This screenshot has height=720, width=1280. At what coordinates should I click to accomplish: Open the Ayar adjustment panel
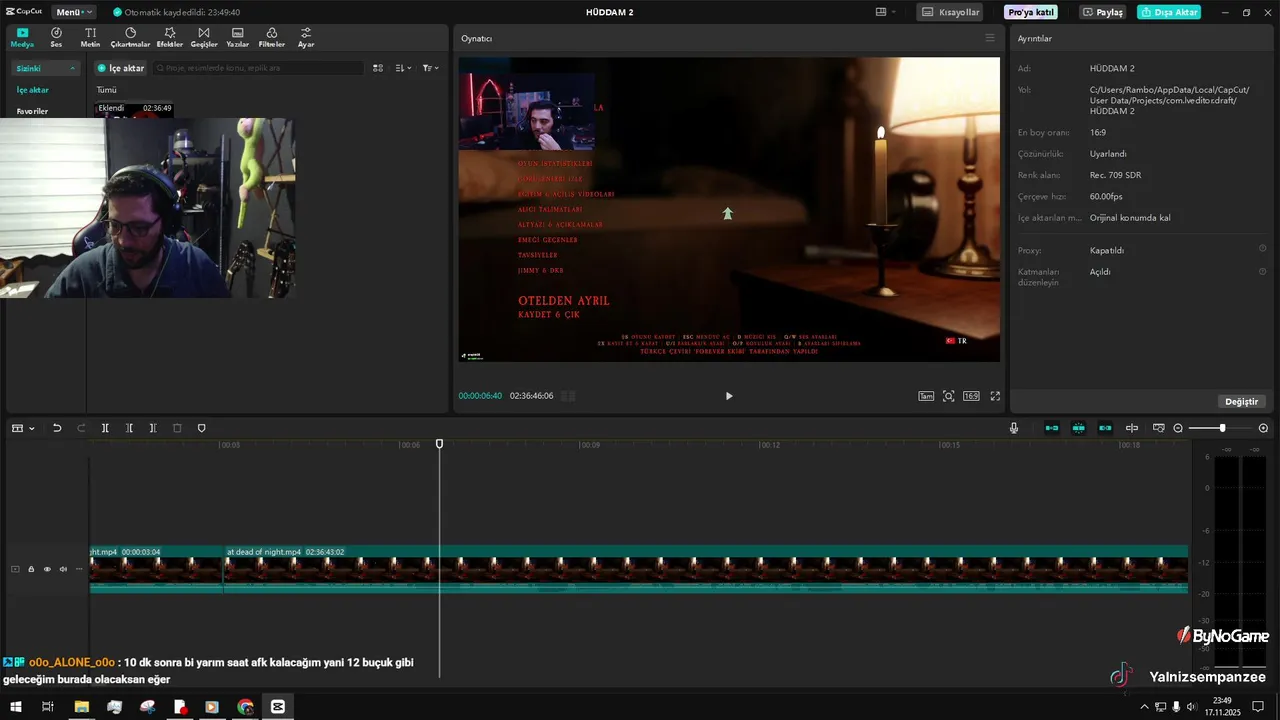point(306,38)
